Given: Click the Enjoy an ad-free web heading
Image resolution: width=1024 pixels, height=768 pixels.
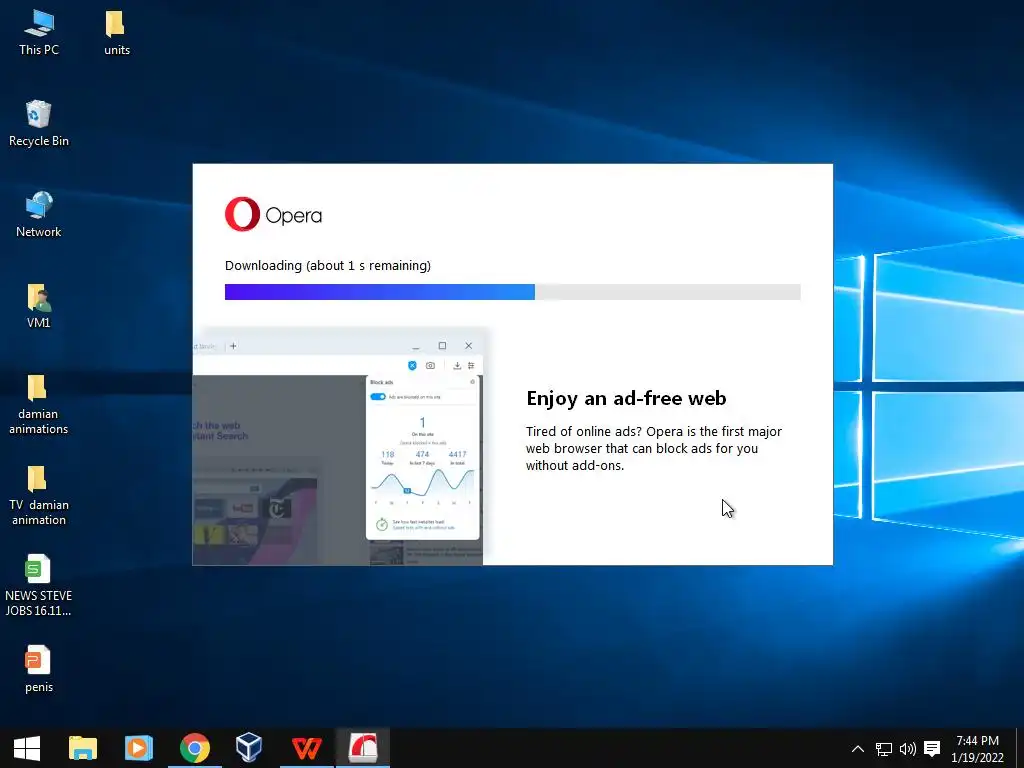Looking at the screenshot, I should coord(626,398).
